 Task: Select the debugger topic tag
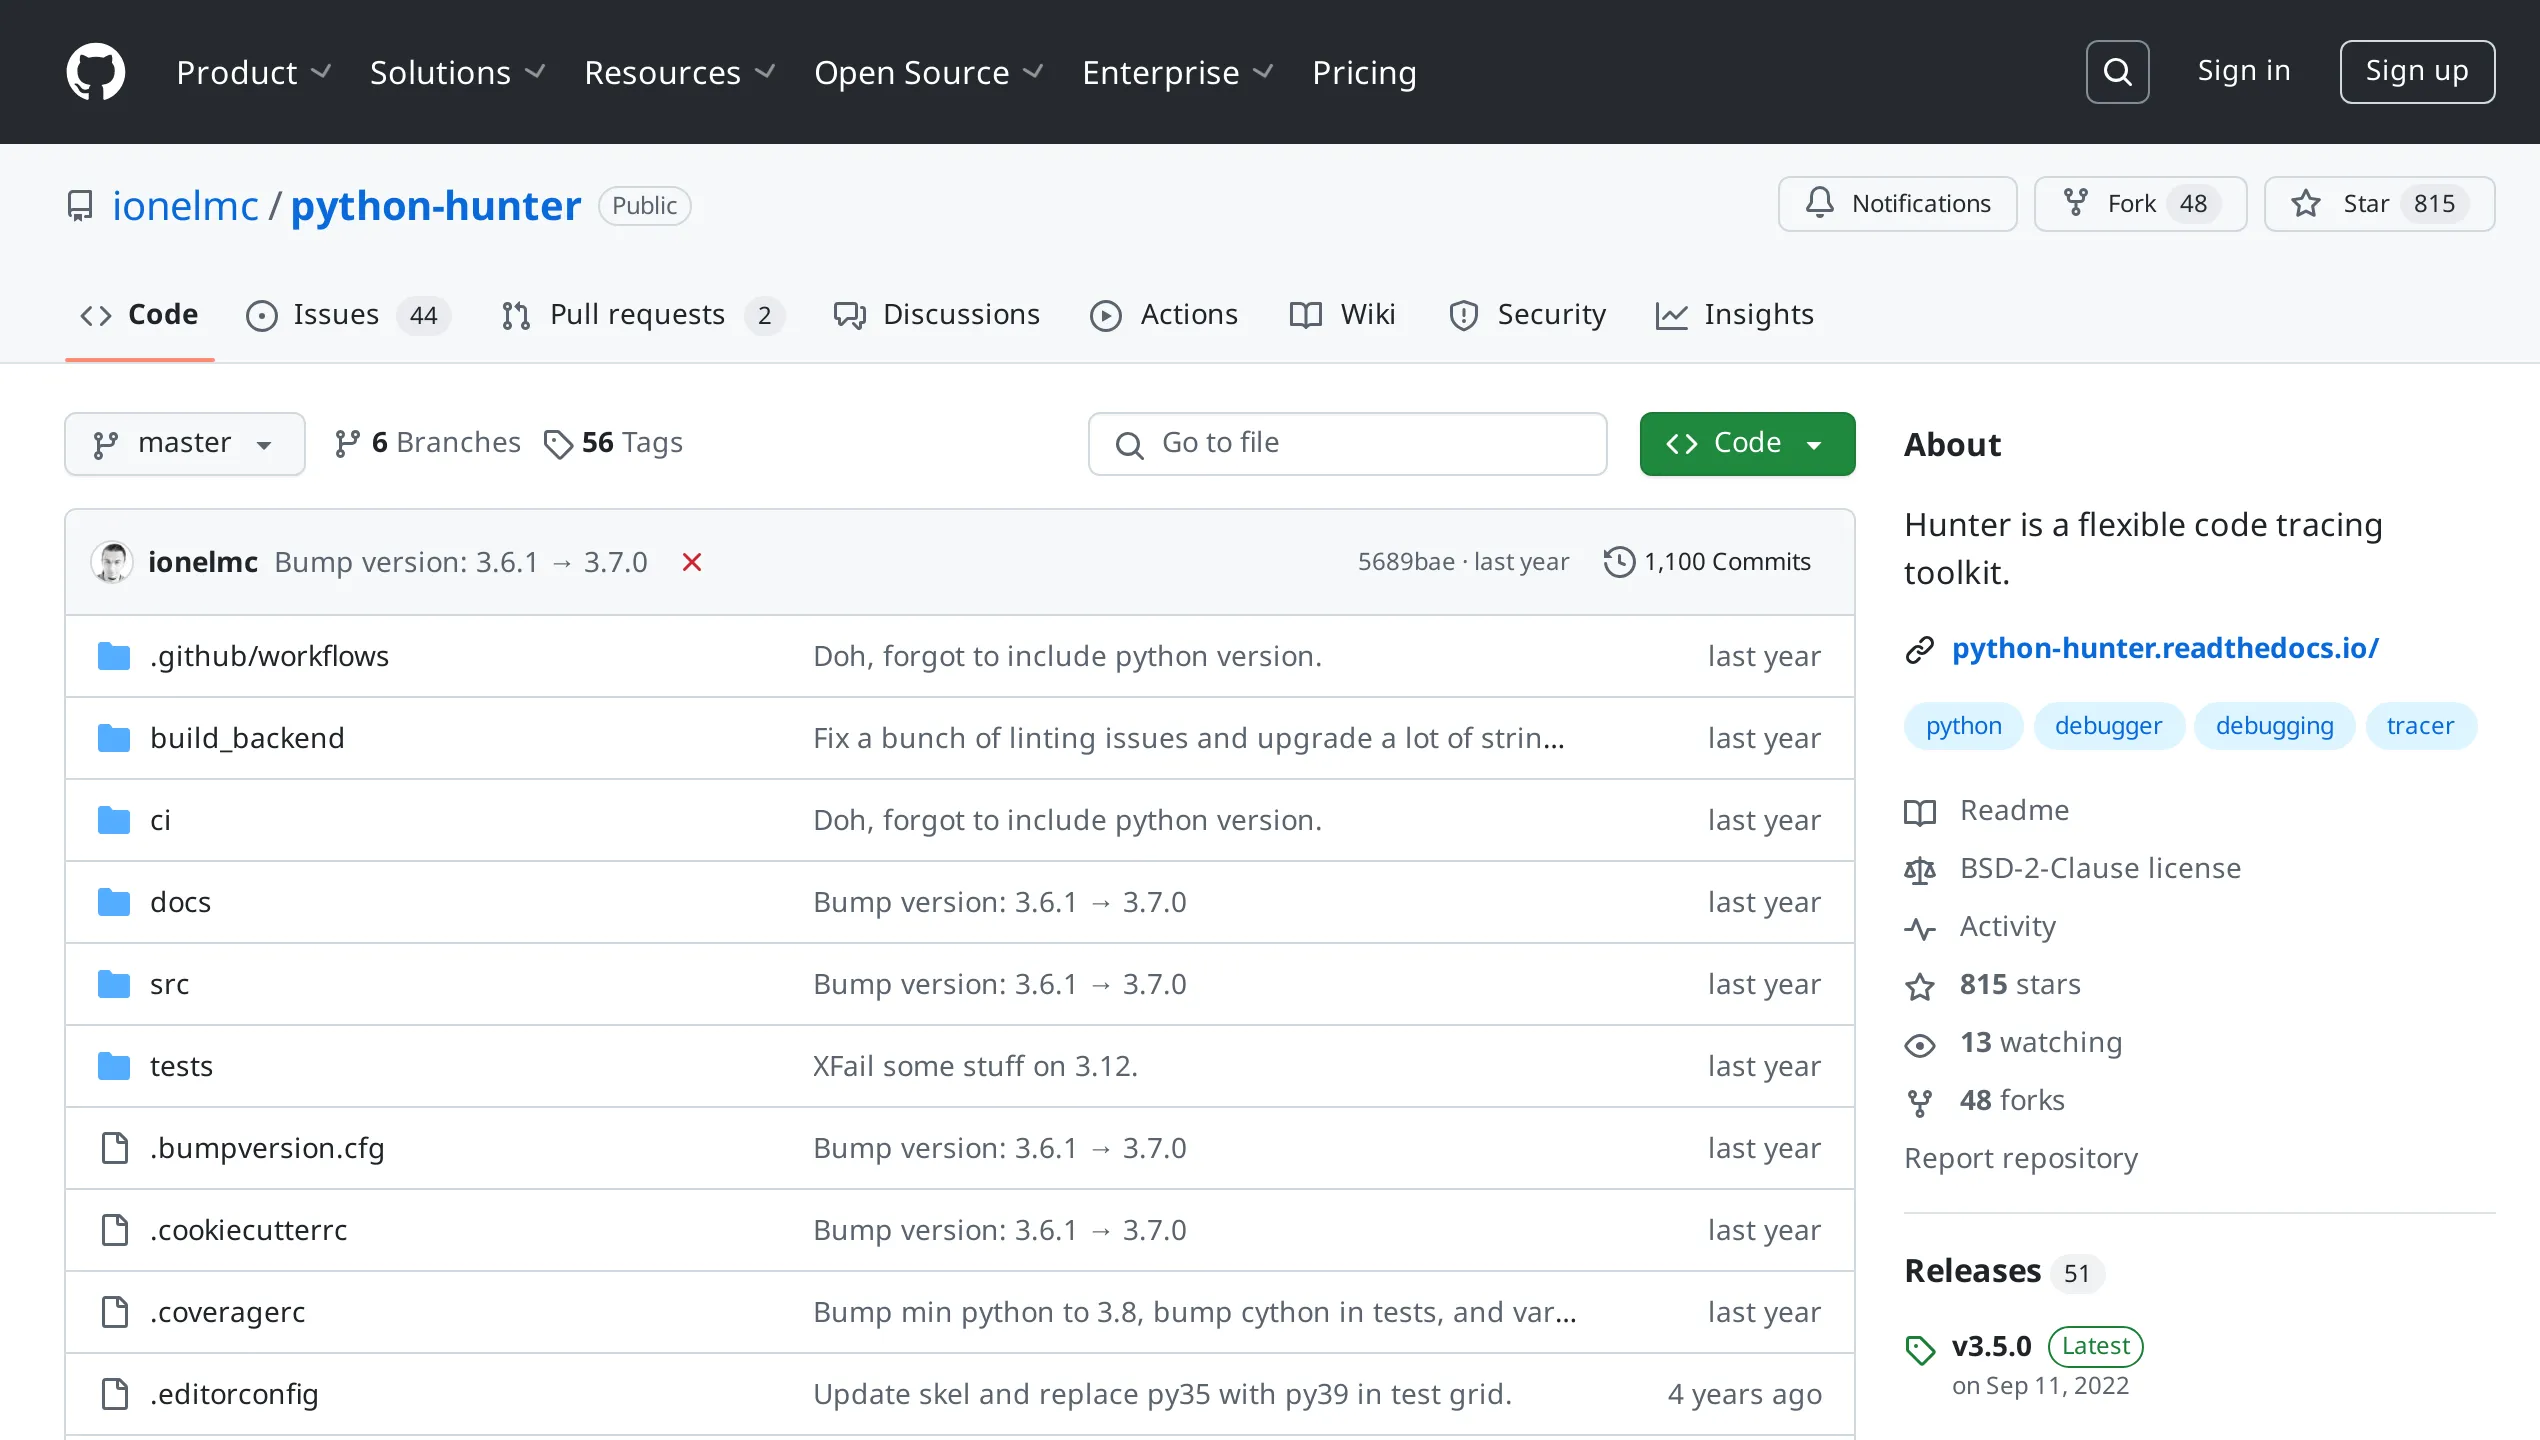(2108, 725)
